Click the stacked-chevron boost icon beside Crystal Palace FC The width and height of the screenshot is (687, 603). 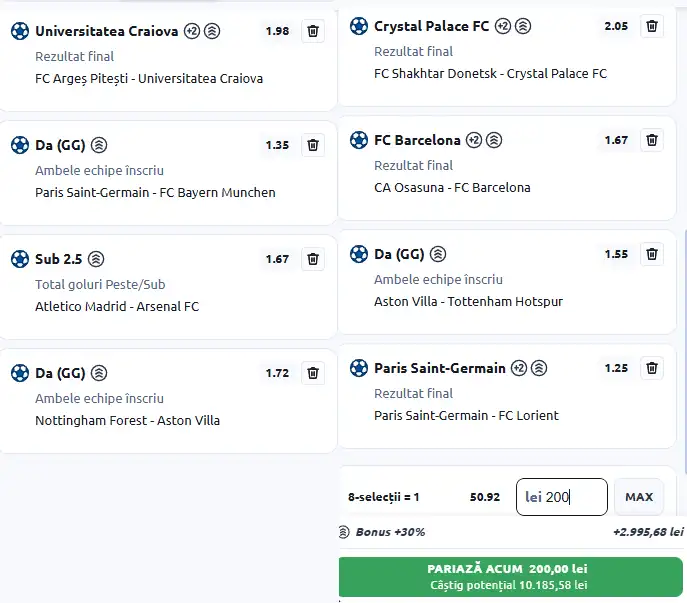523,26
